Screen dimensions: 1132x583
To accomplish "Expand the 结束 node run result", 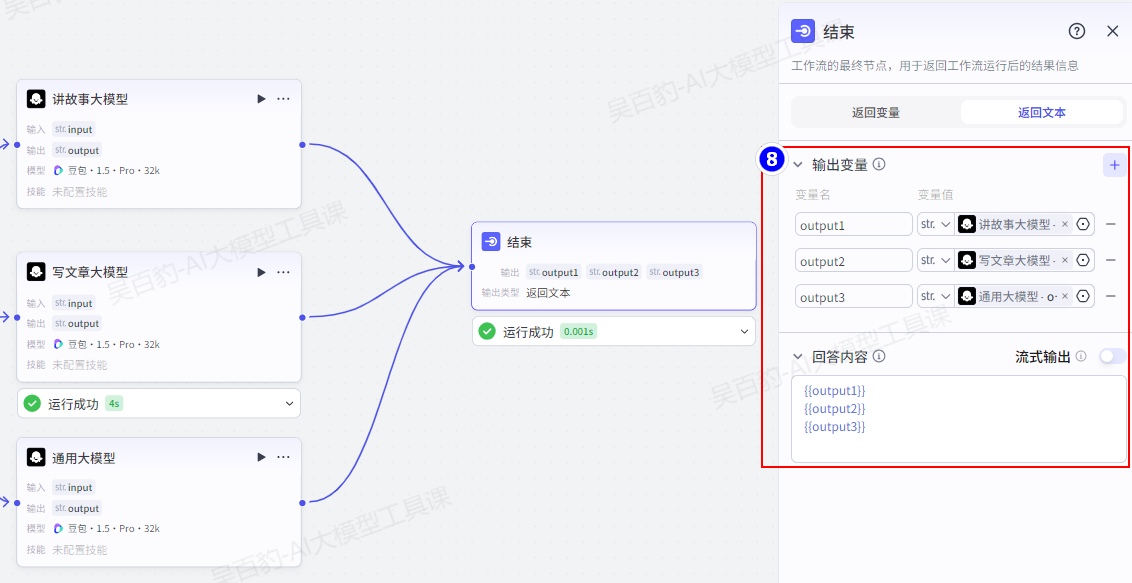I will [x=744, y=331].
